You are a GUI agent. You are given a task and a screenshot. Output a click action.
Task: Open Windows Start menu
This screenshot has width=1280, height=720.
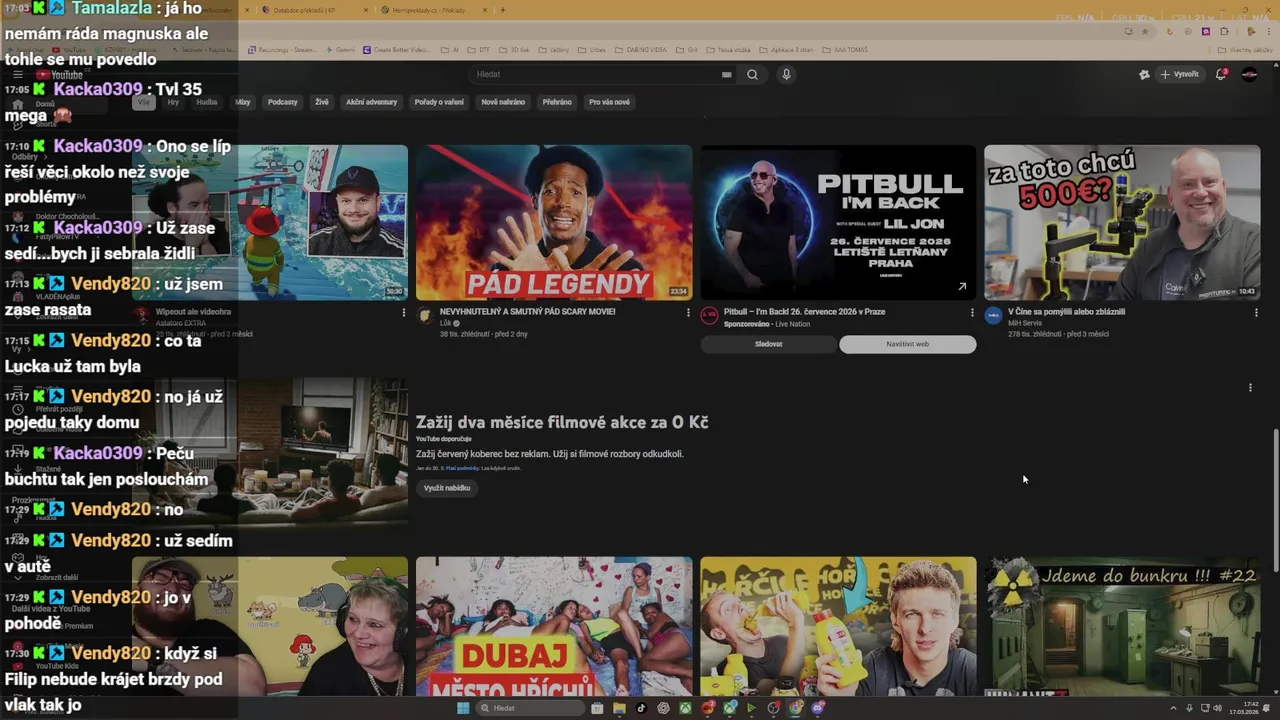(x=462, y=708)
